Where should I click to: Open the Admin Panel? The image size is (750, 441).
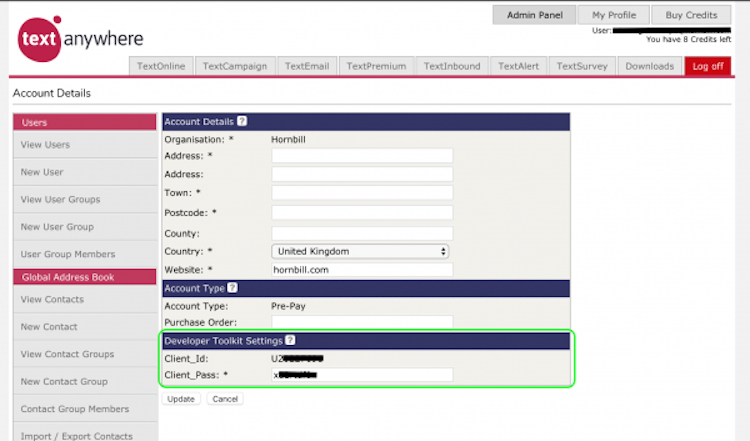535,15
